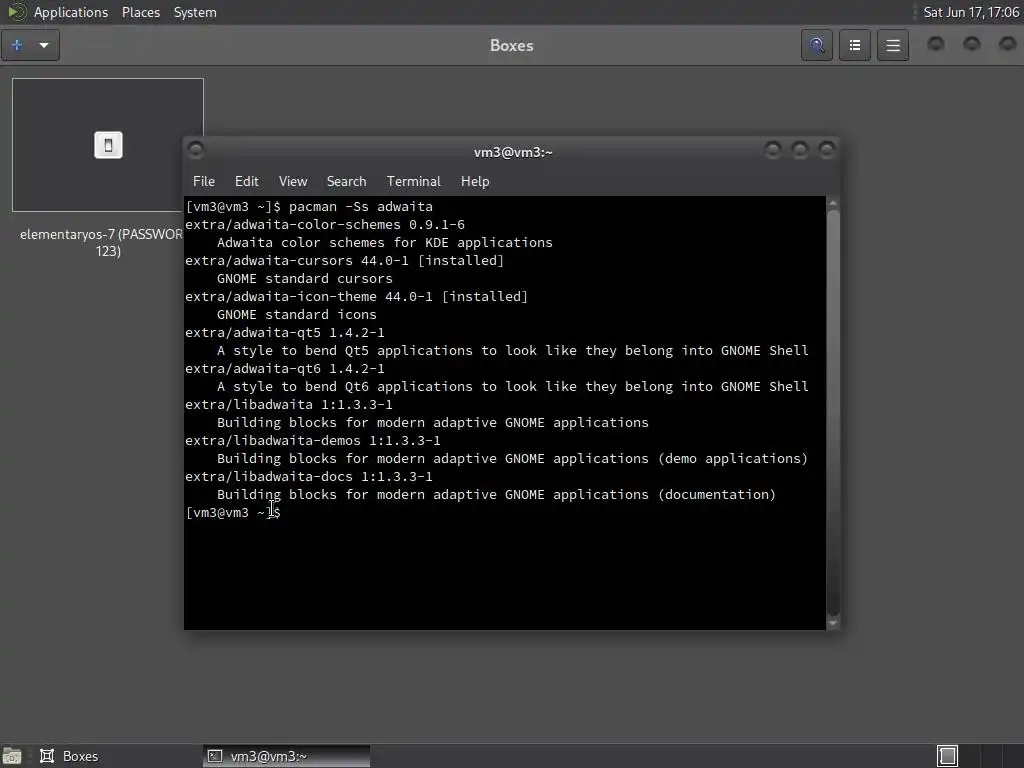The image size is (1024, 768).
Task: Click the text Adwaita color schemes for KDE applications
Action: [x=385, y=242]
